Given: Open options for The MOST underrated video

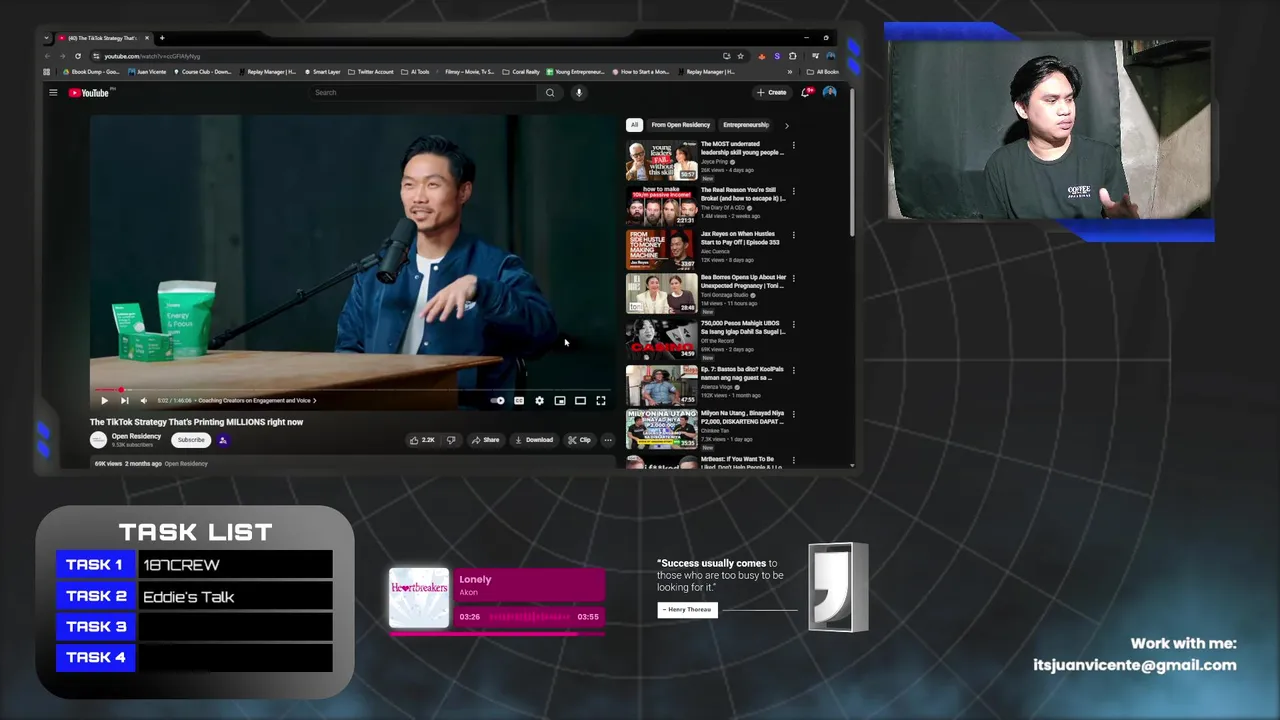Looking at the screenshot, I should pos(794,146).
